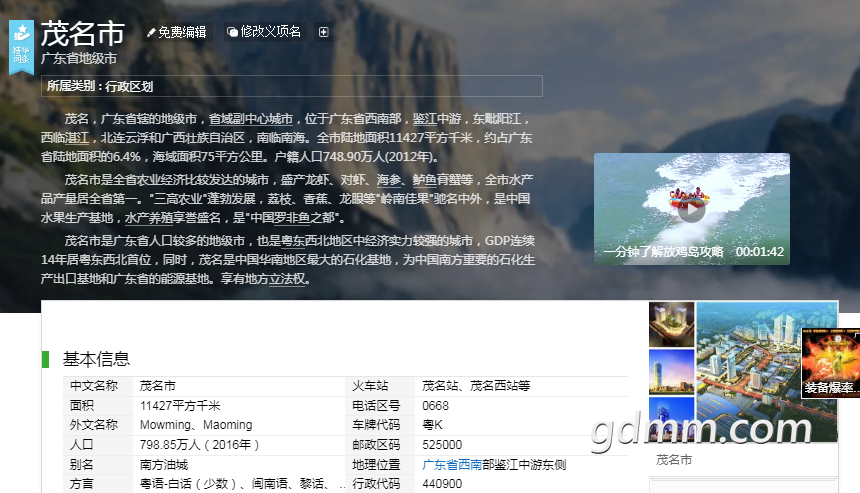Open the 省域副中心城市 link
This screenshot has width=860, height=493.
point(251,118)
